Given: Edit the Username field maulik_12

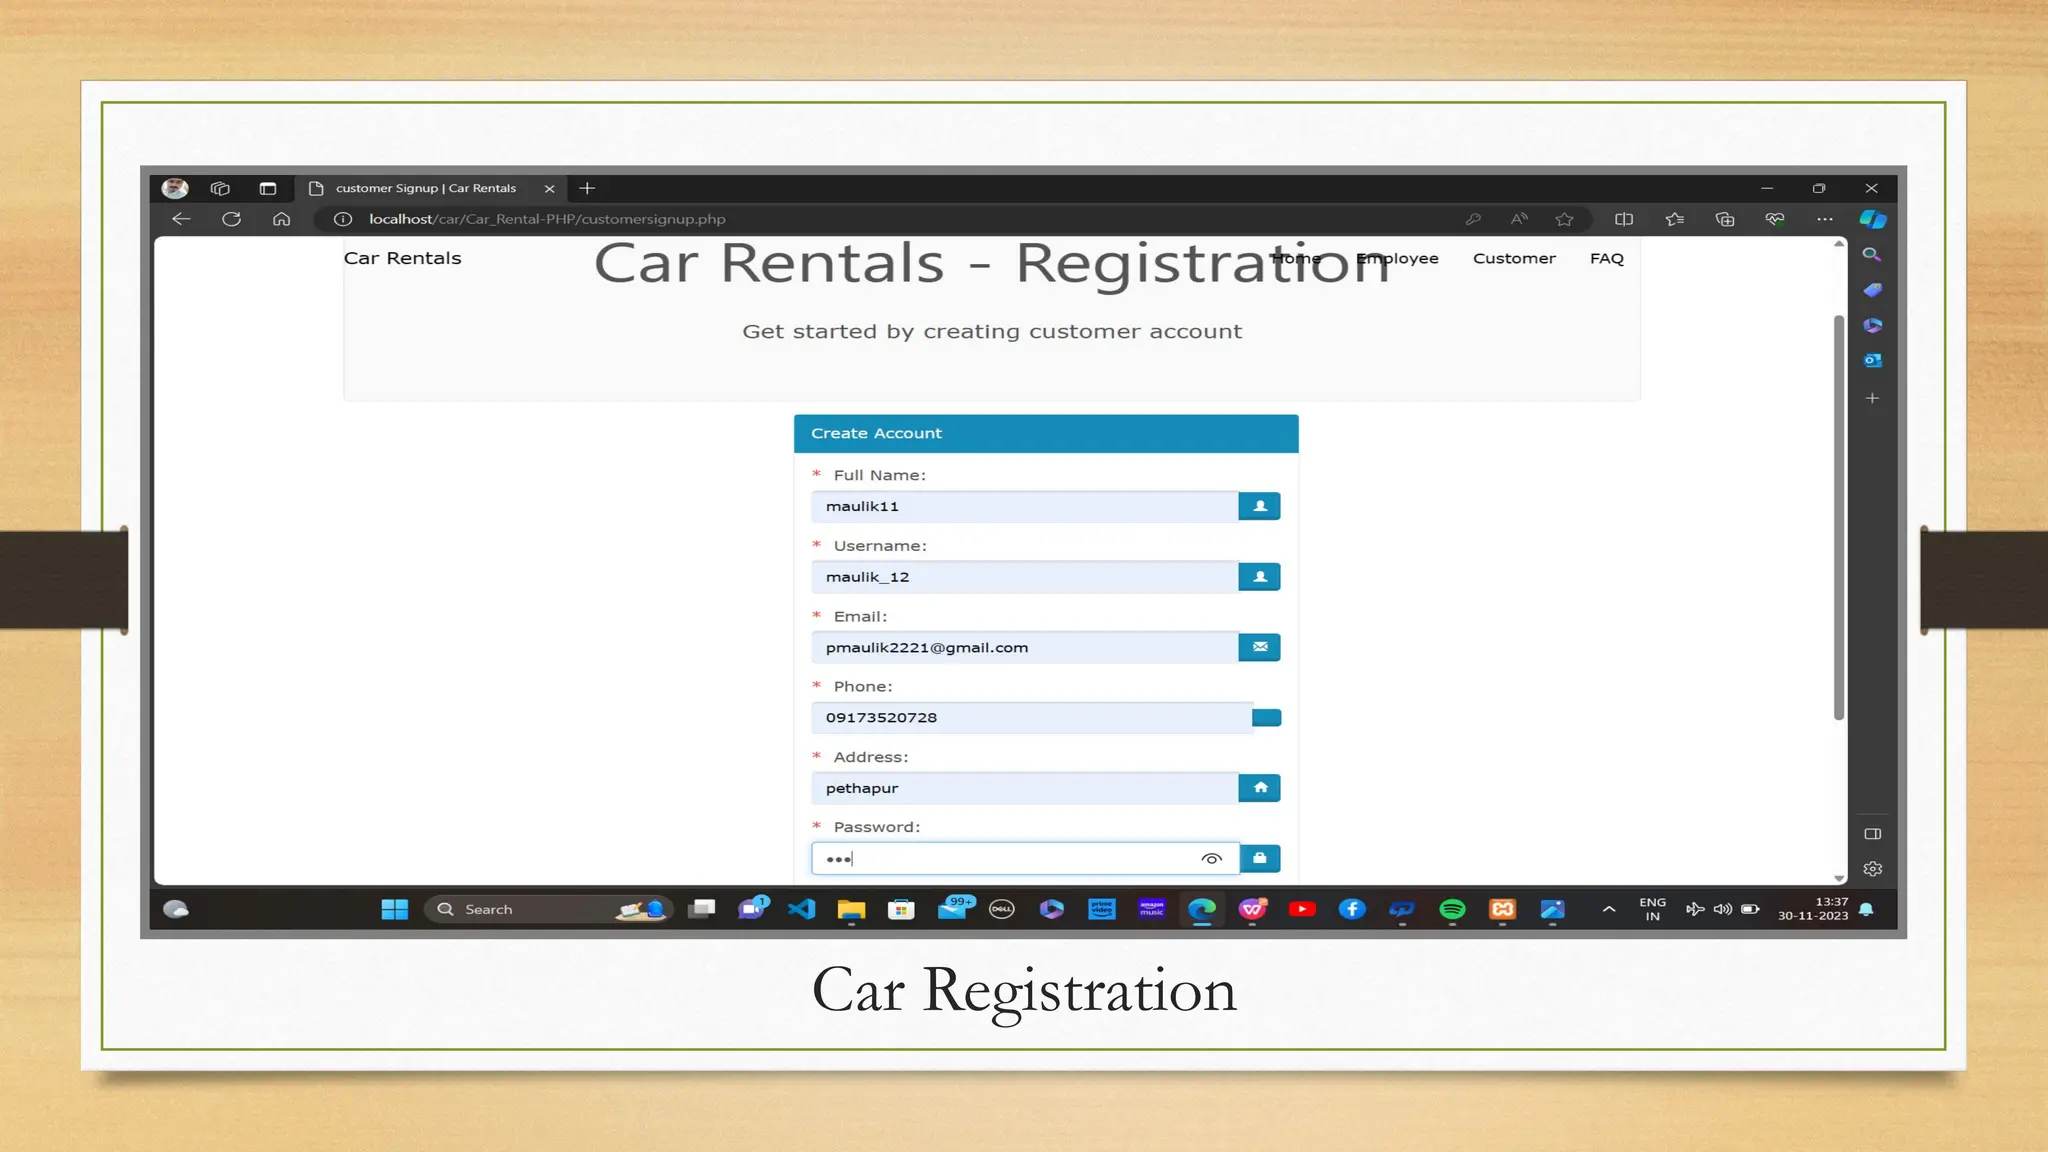Looking at the screenshot, I should pos(1024,577).
